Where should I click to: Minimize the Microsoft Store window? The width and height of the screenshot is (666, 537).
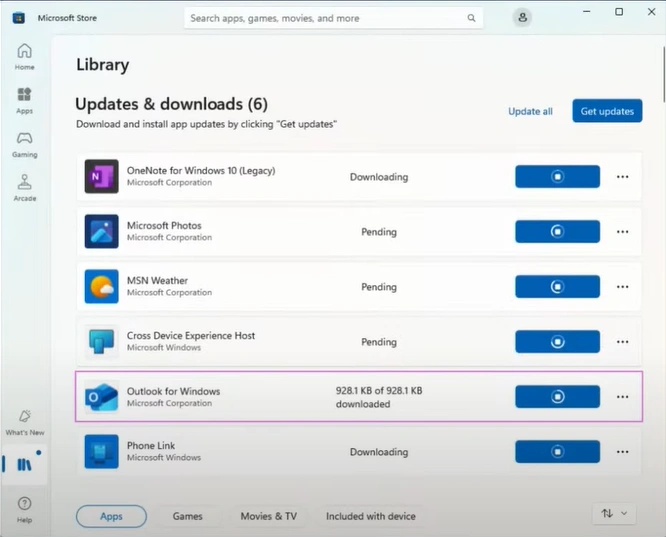point(587,12)
